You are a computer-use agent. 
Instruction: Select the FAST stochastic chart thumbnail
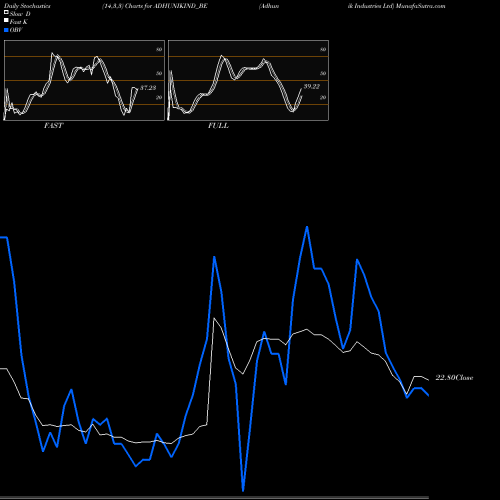coord(84,80)
